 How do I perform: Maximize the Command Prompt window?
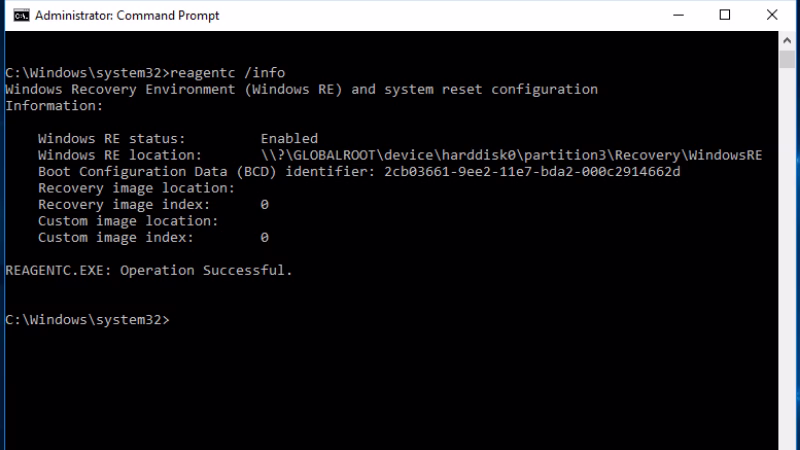pyautogui.click(x=725, y=15)
